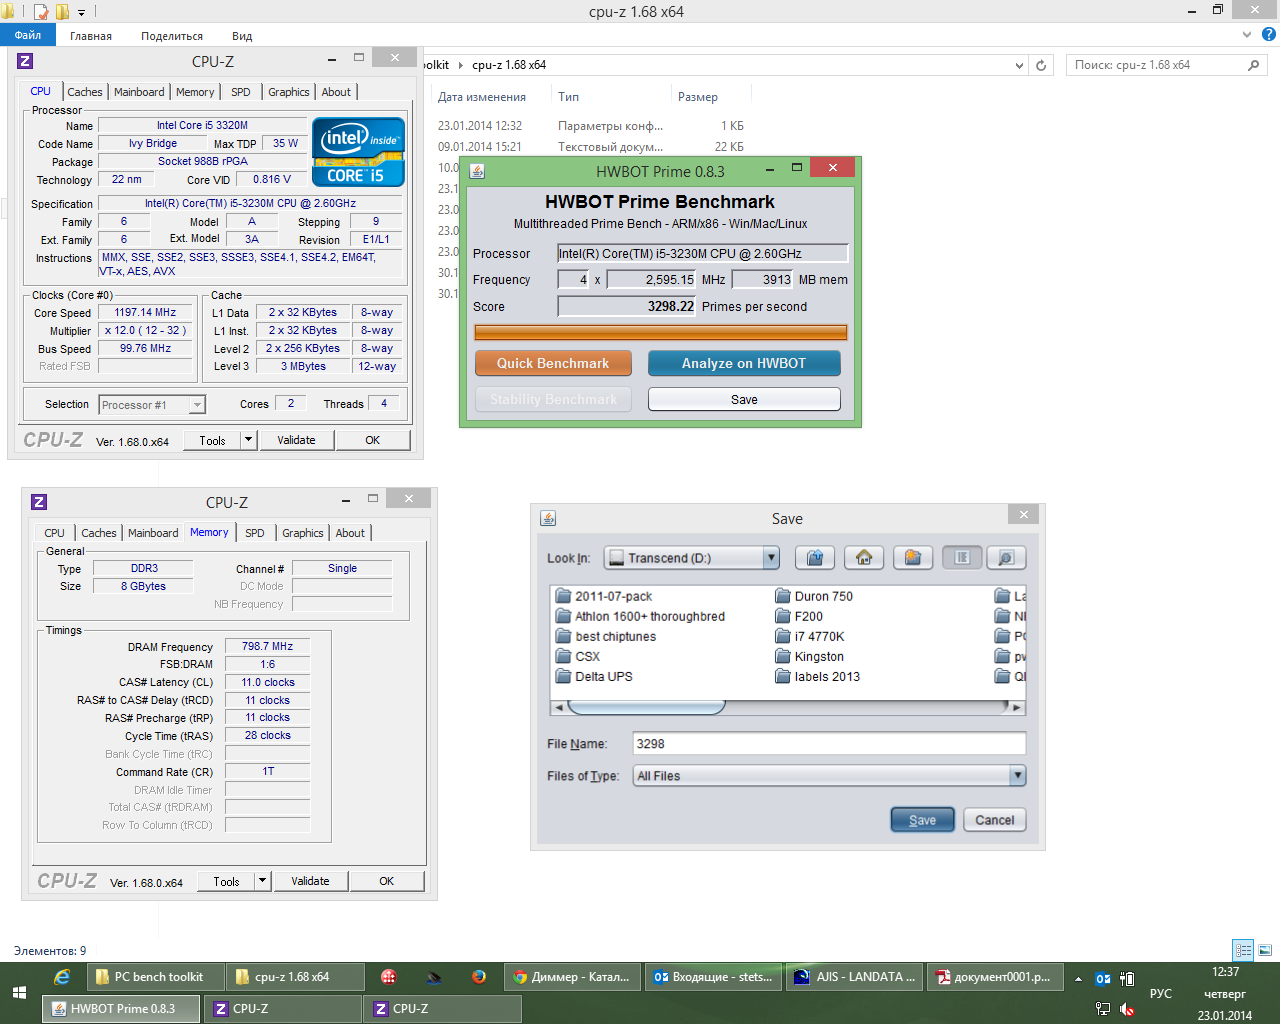This screenshot has height=1024, width=1280.
Task: Click the Explorer help question mark icon
Action: pyautogui.click(x=1269, y=34)
